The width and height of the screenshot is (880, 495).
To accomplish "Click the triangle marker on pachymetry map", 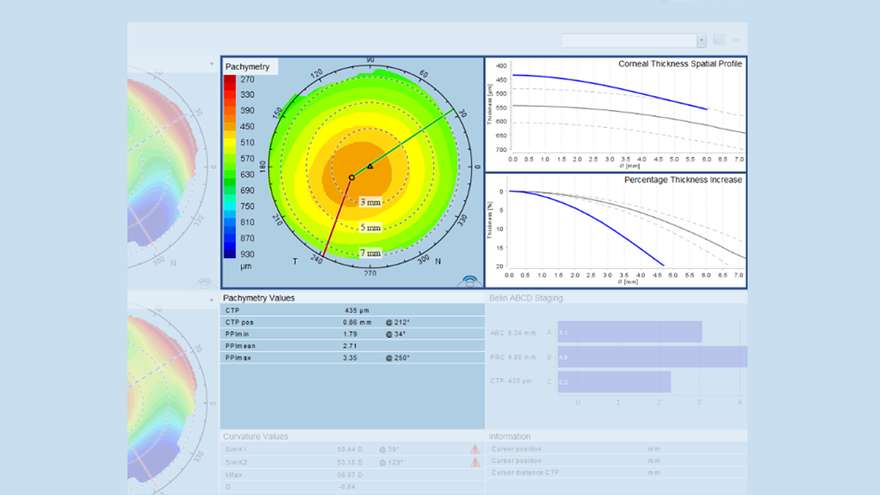I will point(370,166).
